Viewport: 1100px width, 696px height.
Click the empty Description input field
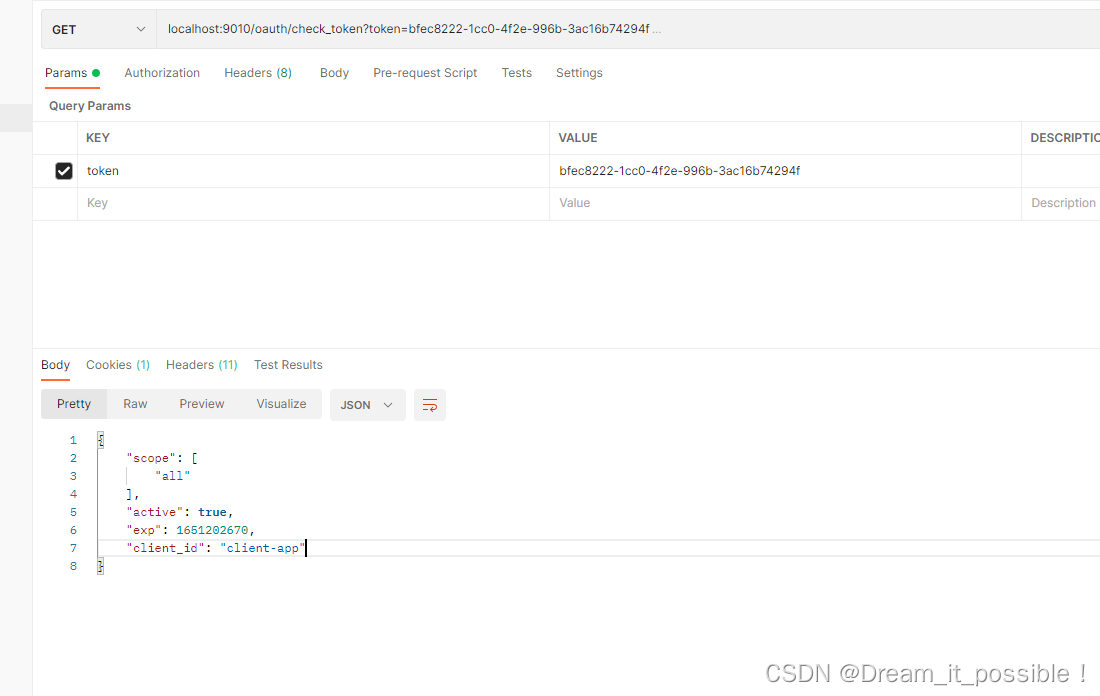click(x=1061, y=203)
